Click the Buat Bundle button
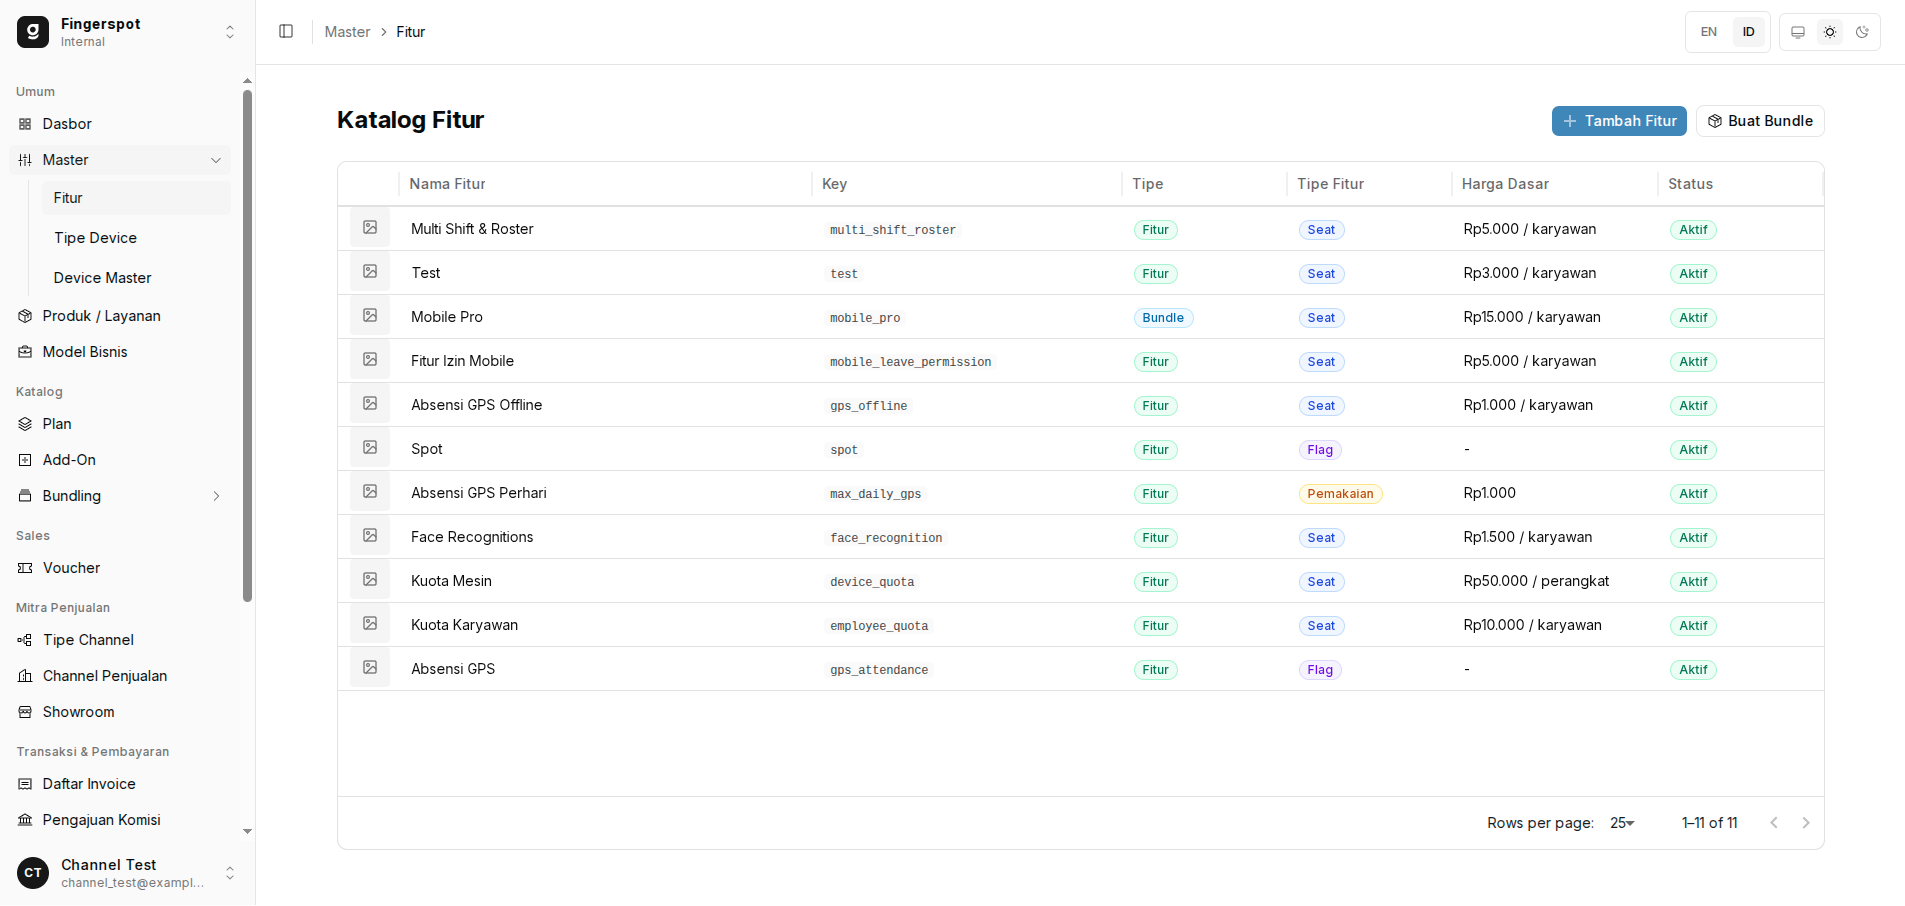The image size is (1905, 906). tap(1760, 121)
